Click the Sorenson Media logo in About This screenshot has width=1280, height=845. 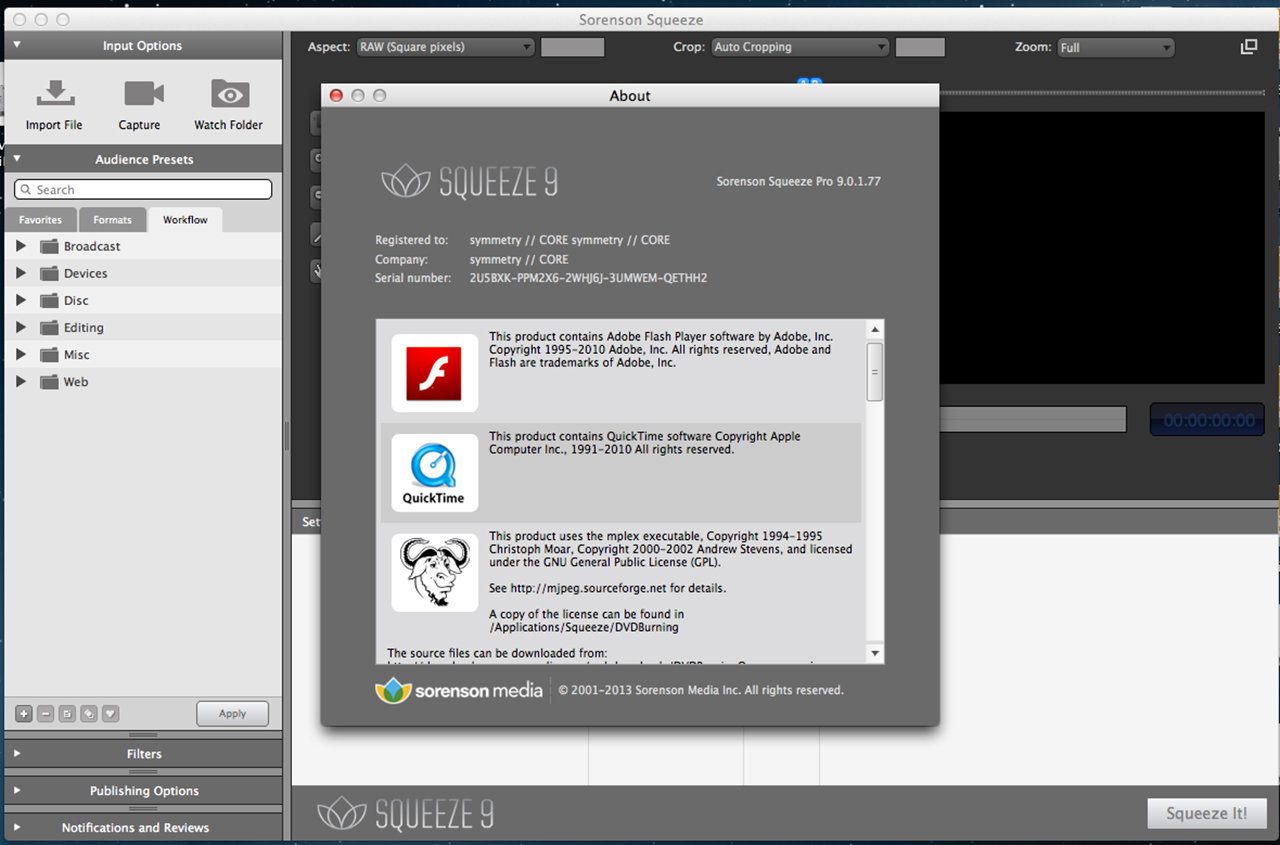click(x=459, y=690)
